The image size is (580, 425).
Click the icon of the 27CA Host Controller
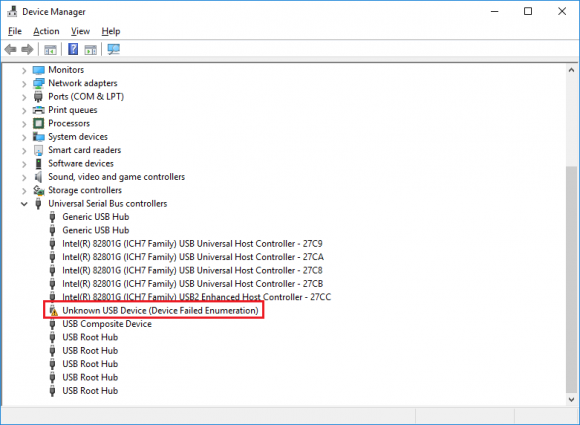53,257
